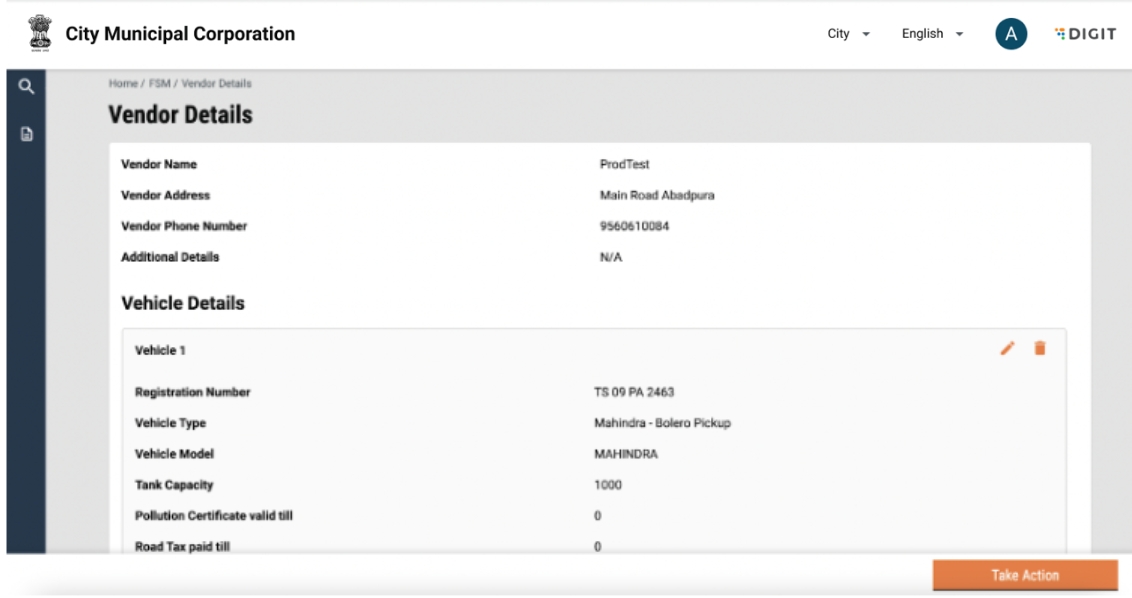Image resolution: width=1132 pixels, height=598 pixels.
Task: Open the user avatar "A" profile menu
Action: pos(1011,34)
